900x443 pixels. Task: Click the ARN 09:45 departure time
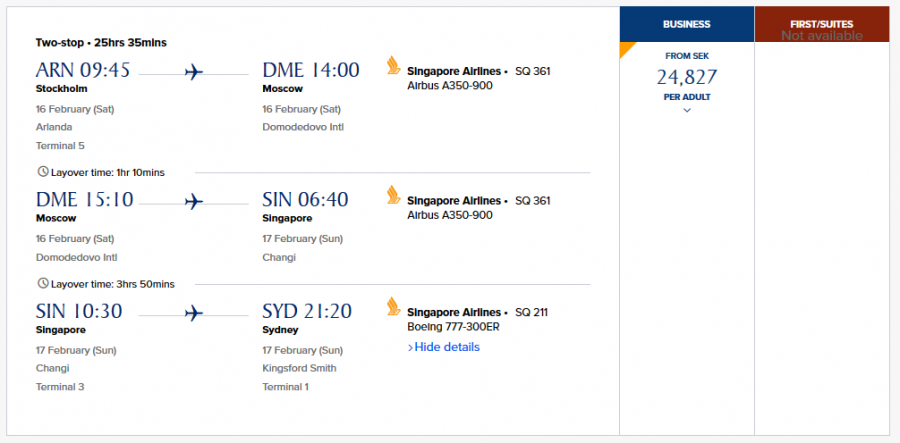click(x=83, y=70)
